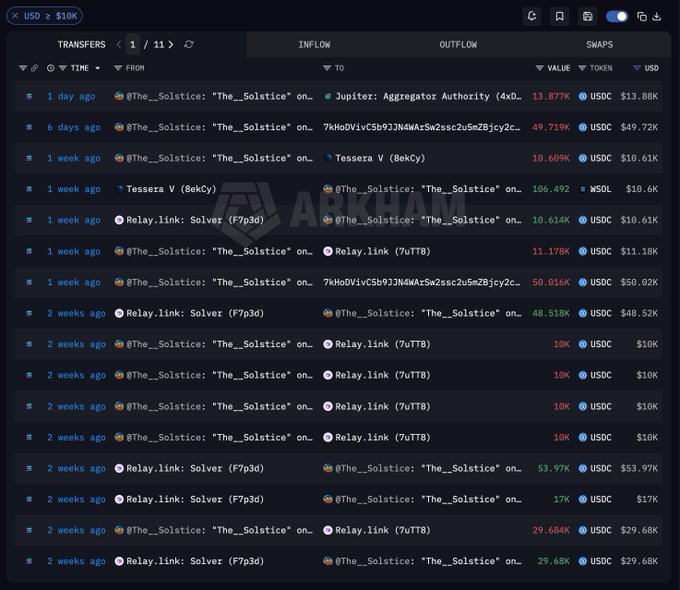680x590 pixels.
Task: Click the 17K value cell
Action: (x=561, y=499)
